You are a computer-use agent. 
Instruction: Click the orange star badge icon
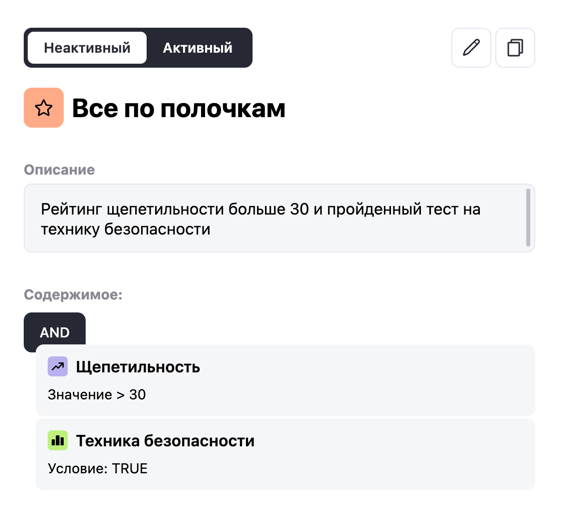click(44, 108)
